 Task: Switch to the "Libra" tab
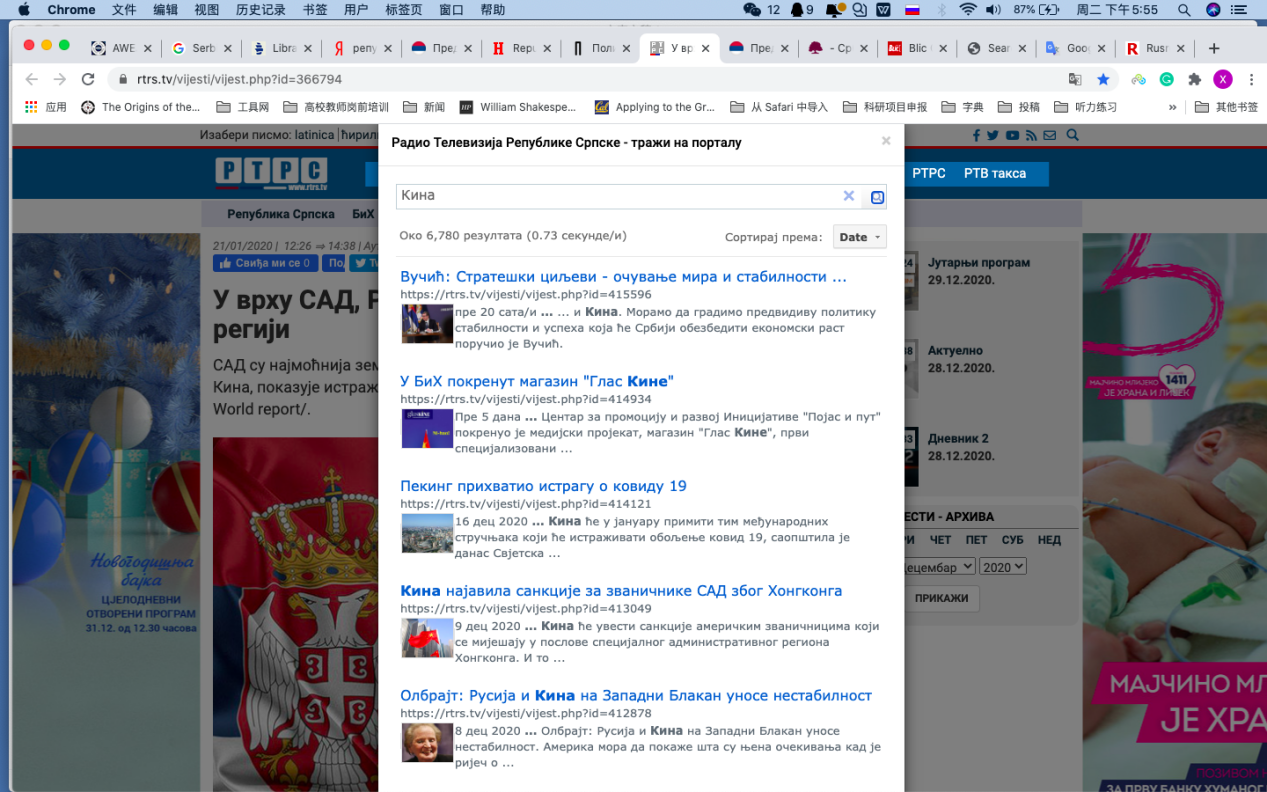(x=282, y=48)
